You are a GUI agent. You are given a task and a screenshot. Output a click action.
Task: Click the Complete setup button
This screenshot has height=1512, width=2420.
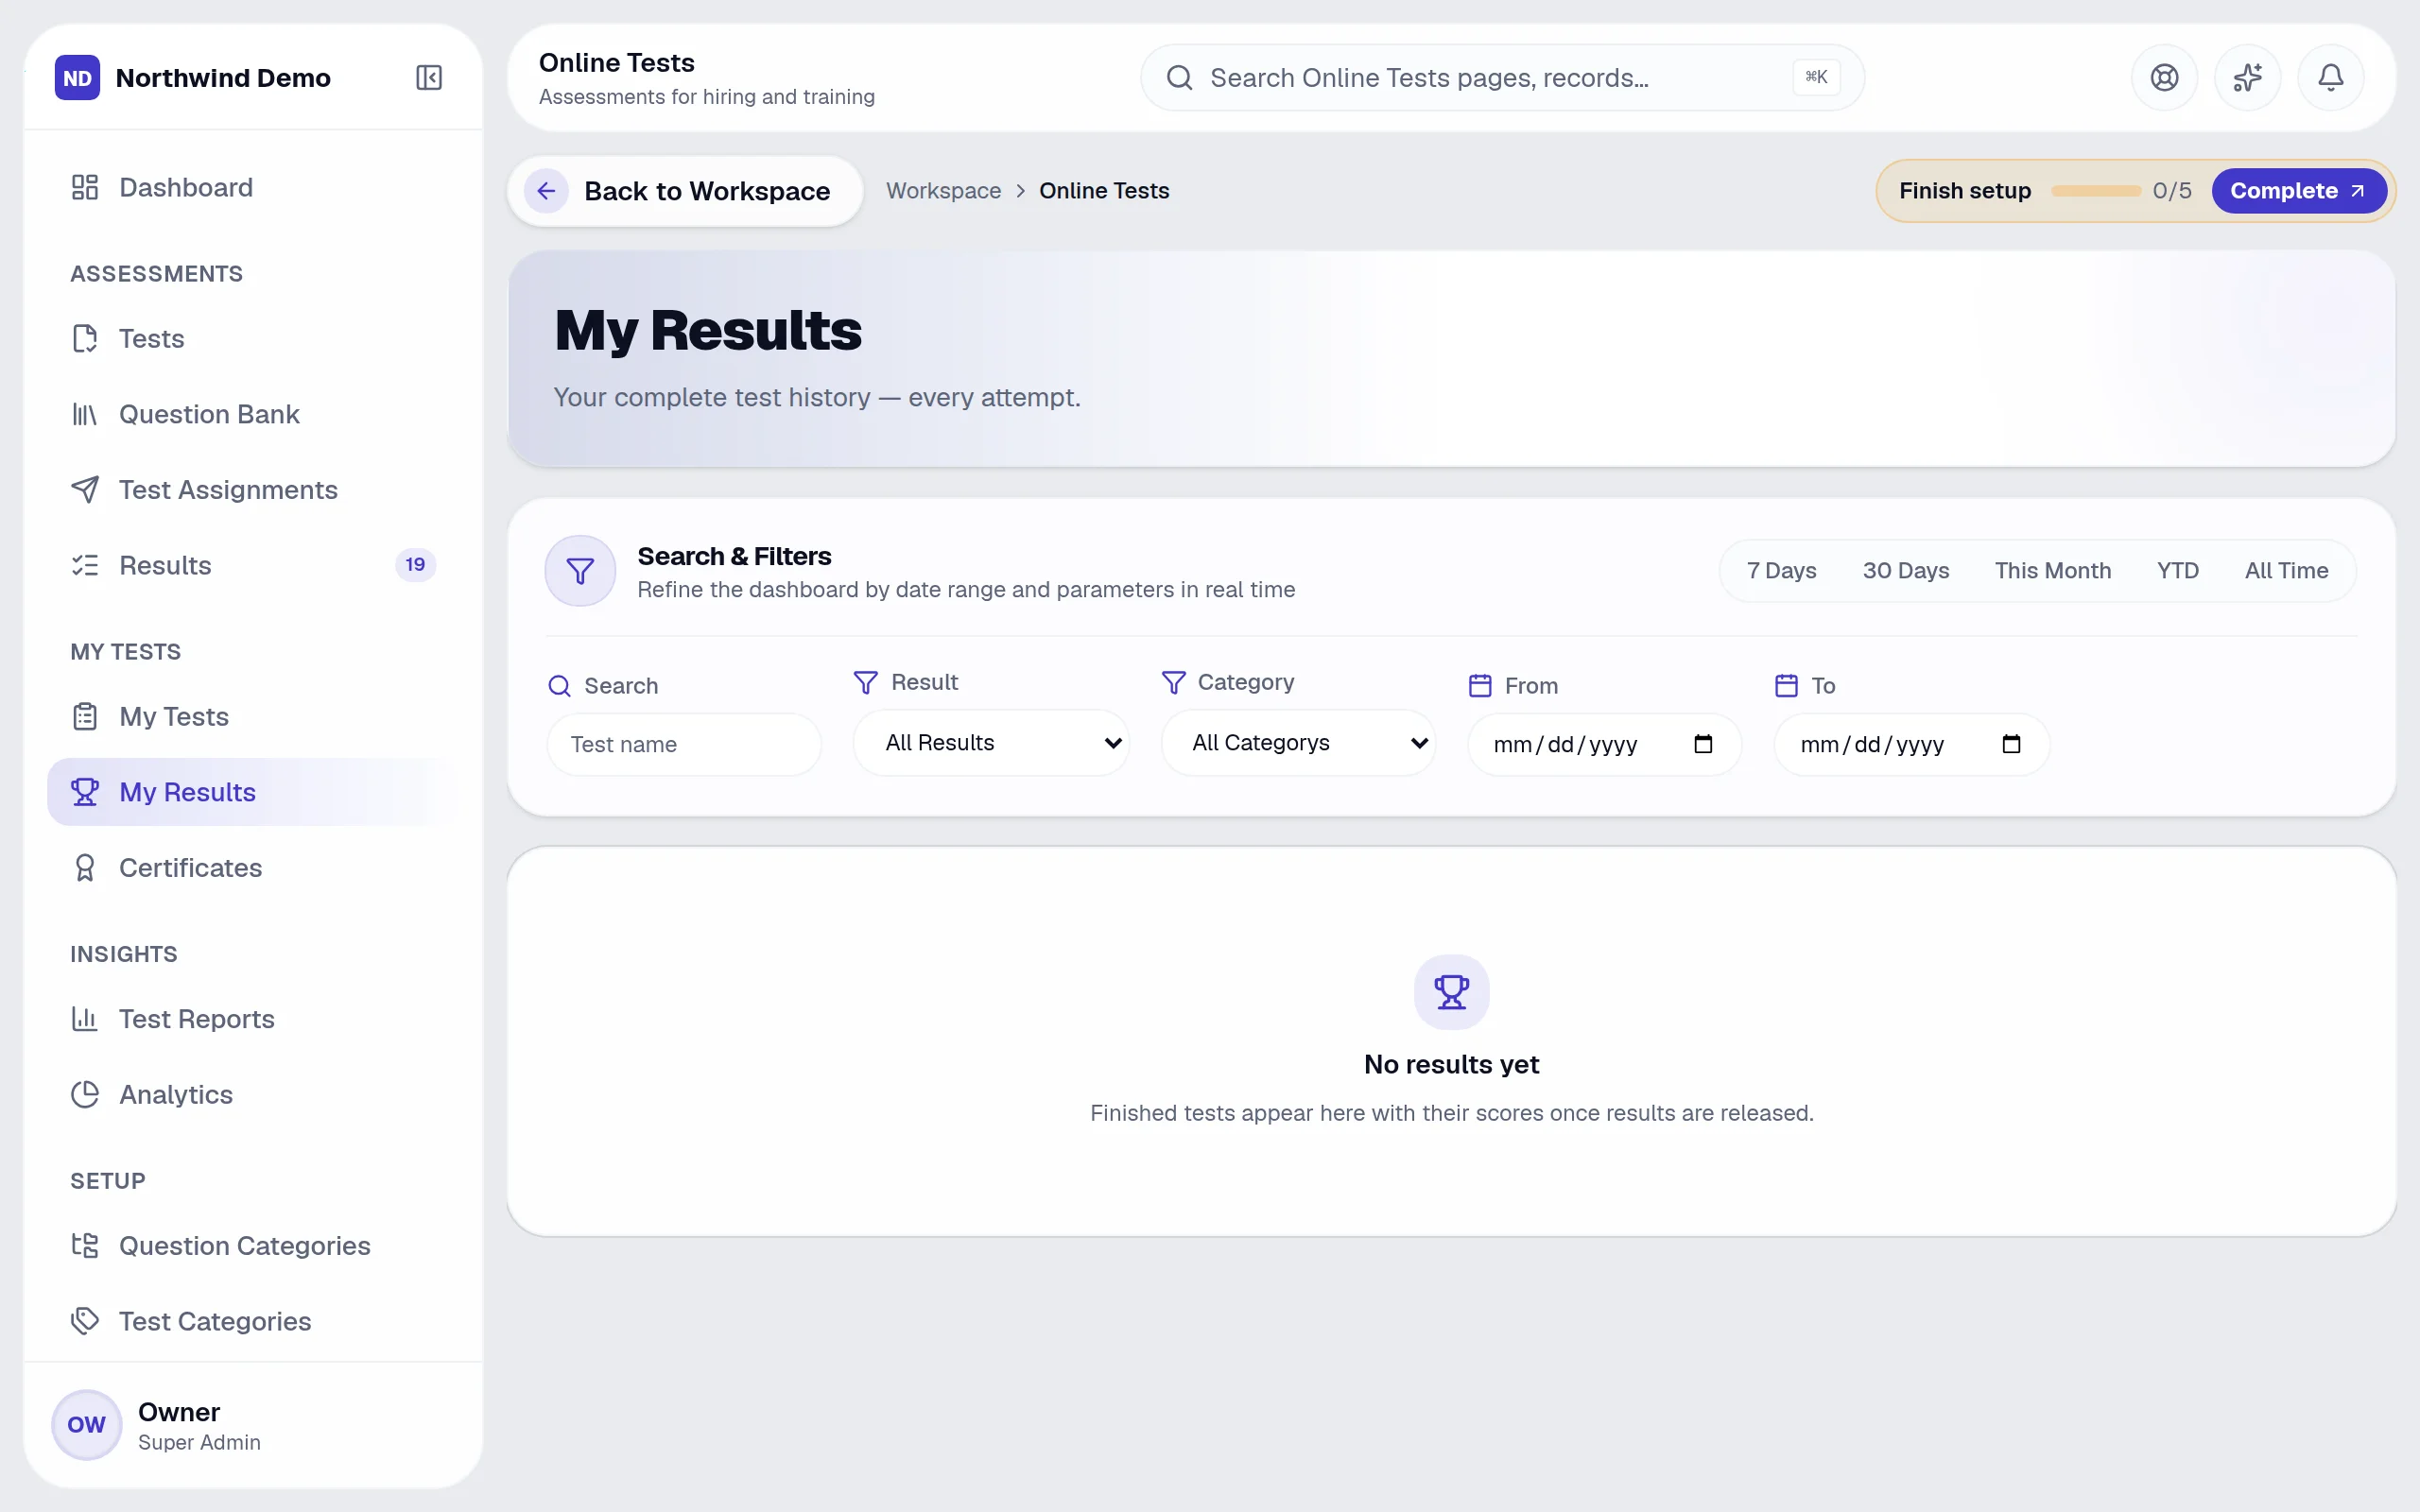point(2298,191)
